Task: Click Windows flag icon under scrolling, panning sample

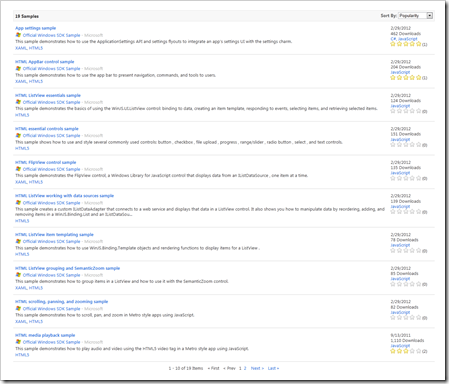Action: [x=18, y=309]
